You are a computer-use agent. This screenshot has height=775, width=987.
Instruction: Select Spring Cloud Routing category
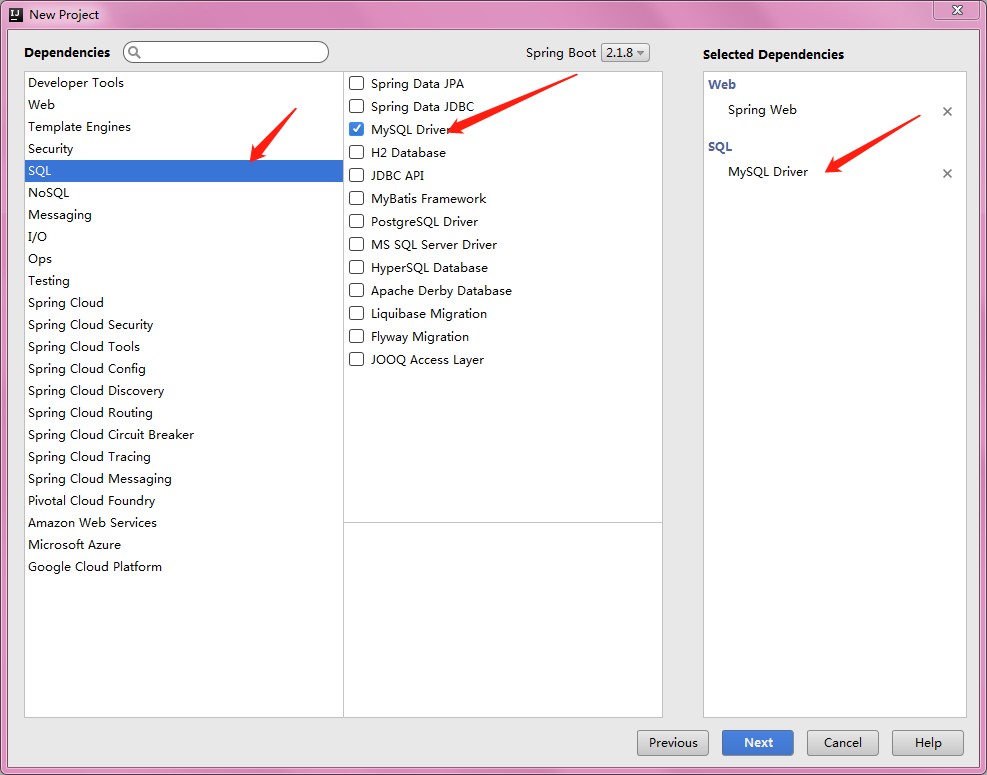tap(184, 413)
